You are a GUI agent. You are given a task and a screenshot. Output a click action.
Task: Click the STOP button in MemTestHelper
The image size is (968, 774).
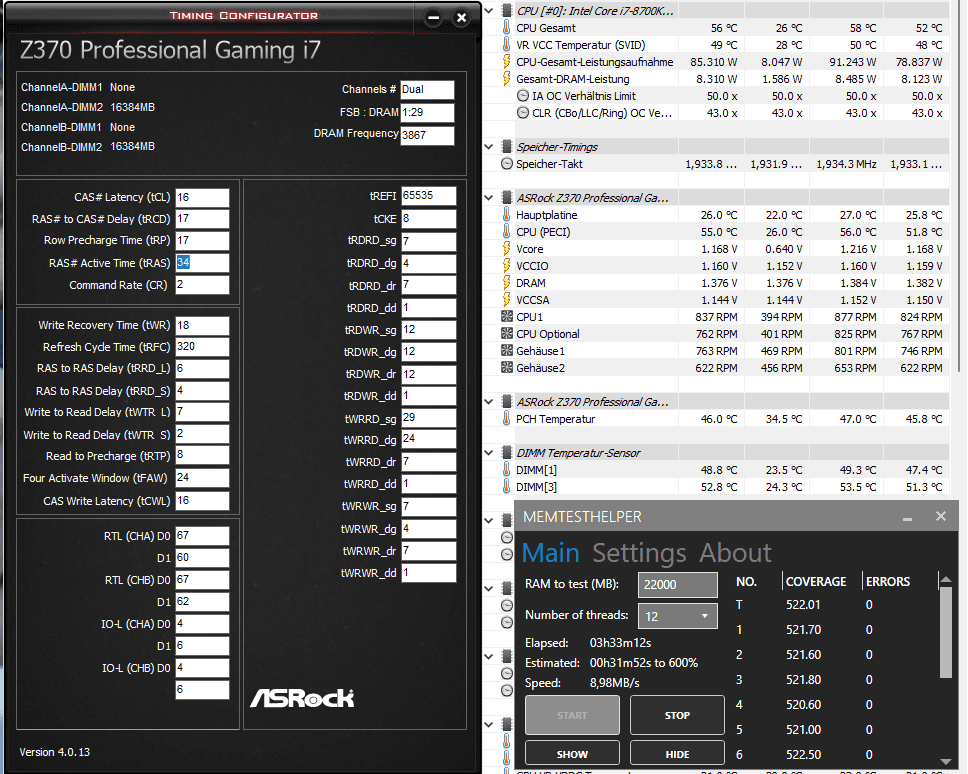click(677, 715)
